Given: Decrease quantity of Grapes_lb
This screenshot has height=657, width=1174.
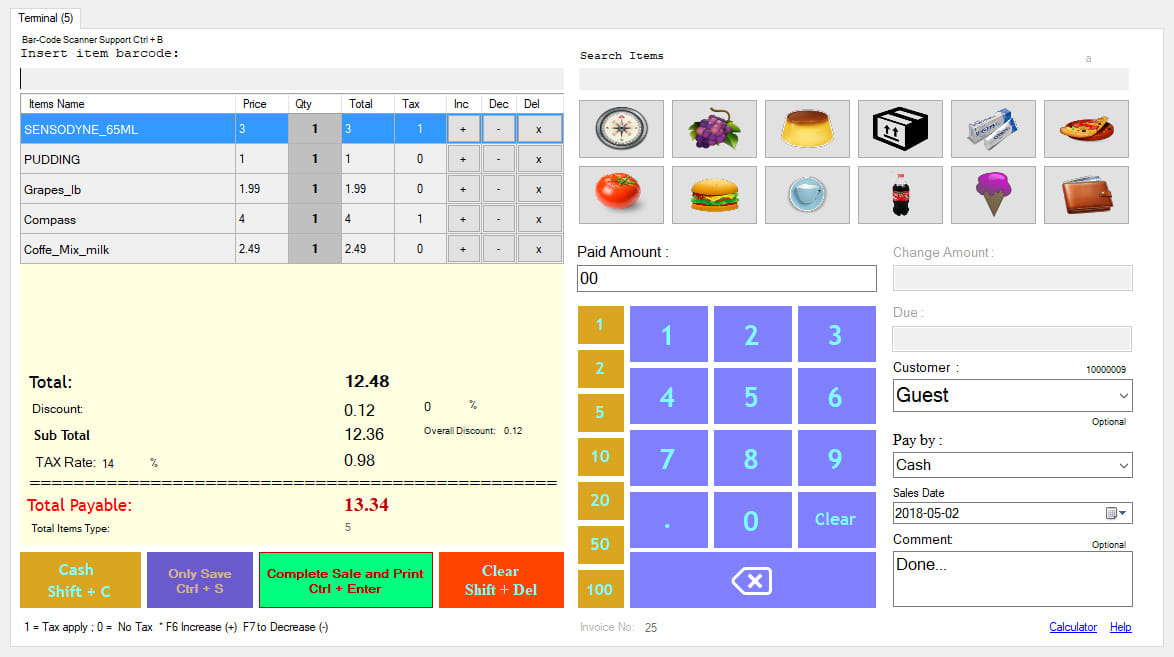Looking at the screenshot, I should (499, 189).
